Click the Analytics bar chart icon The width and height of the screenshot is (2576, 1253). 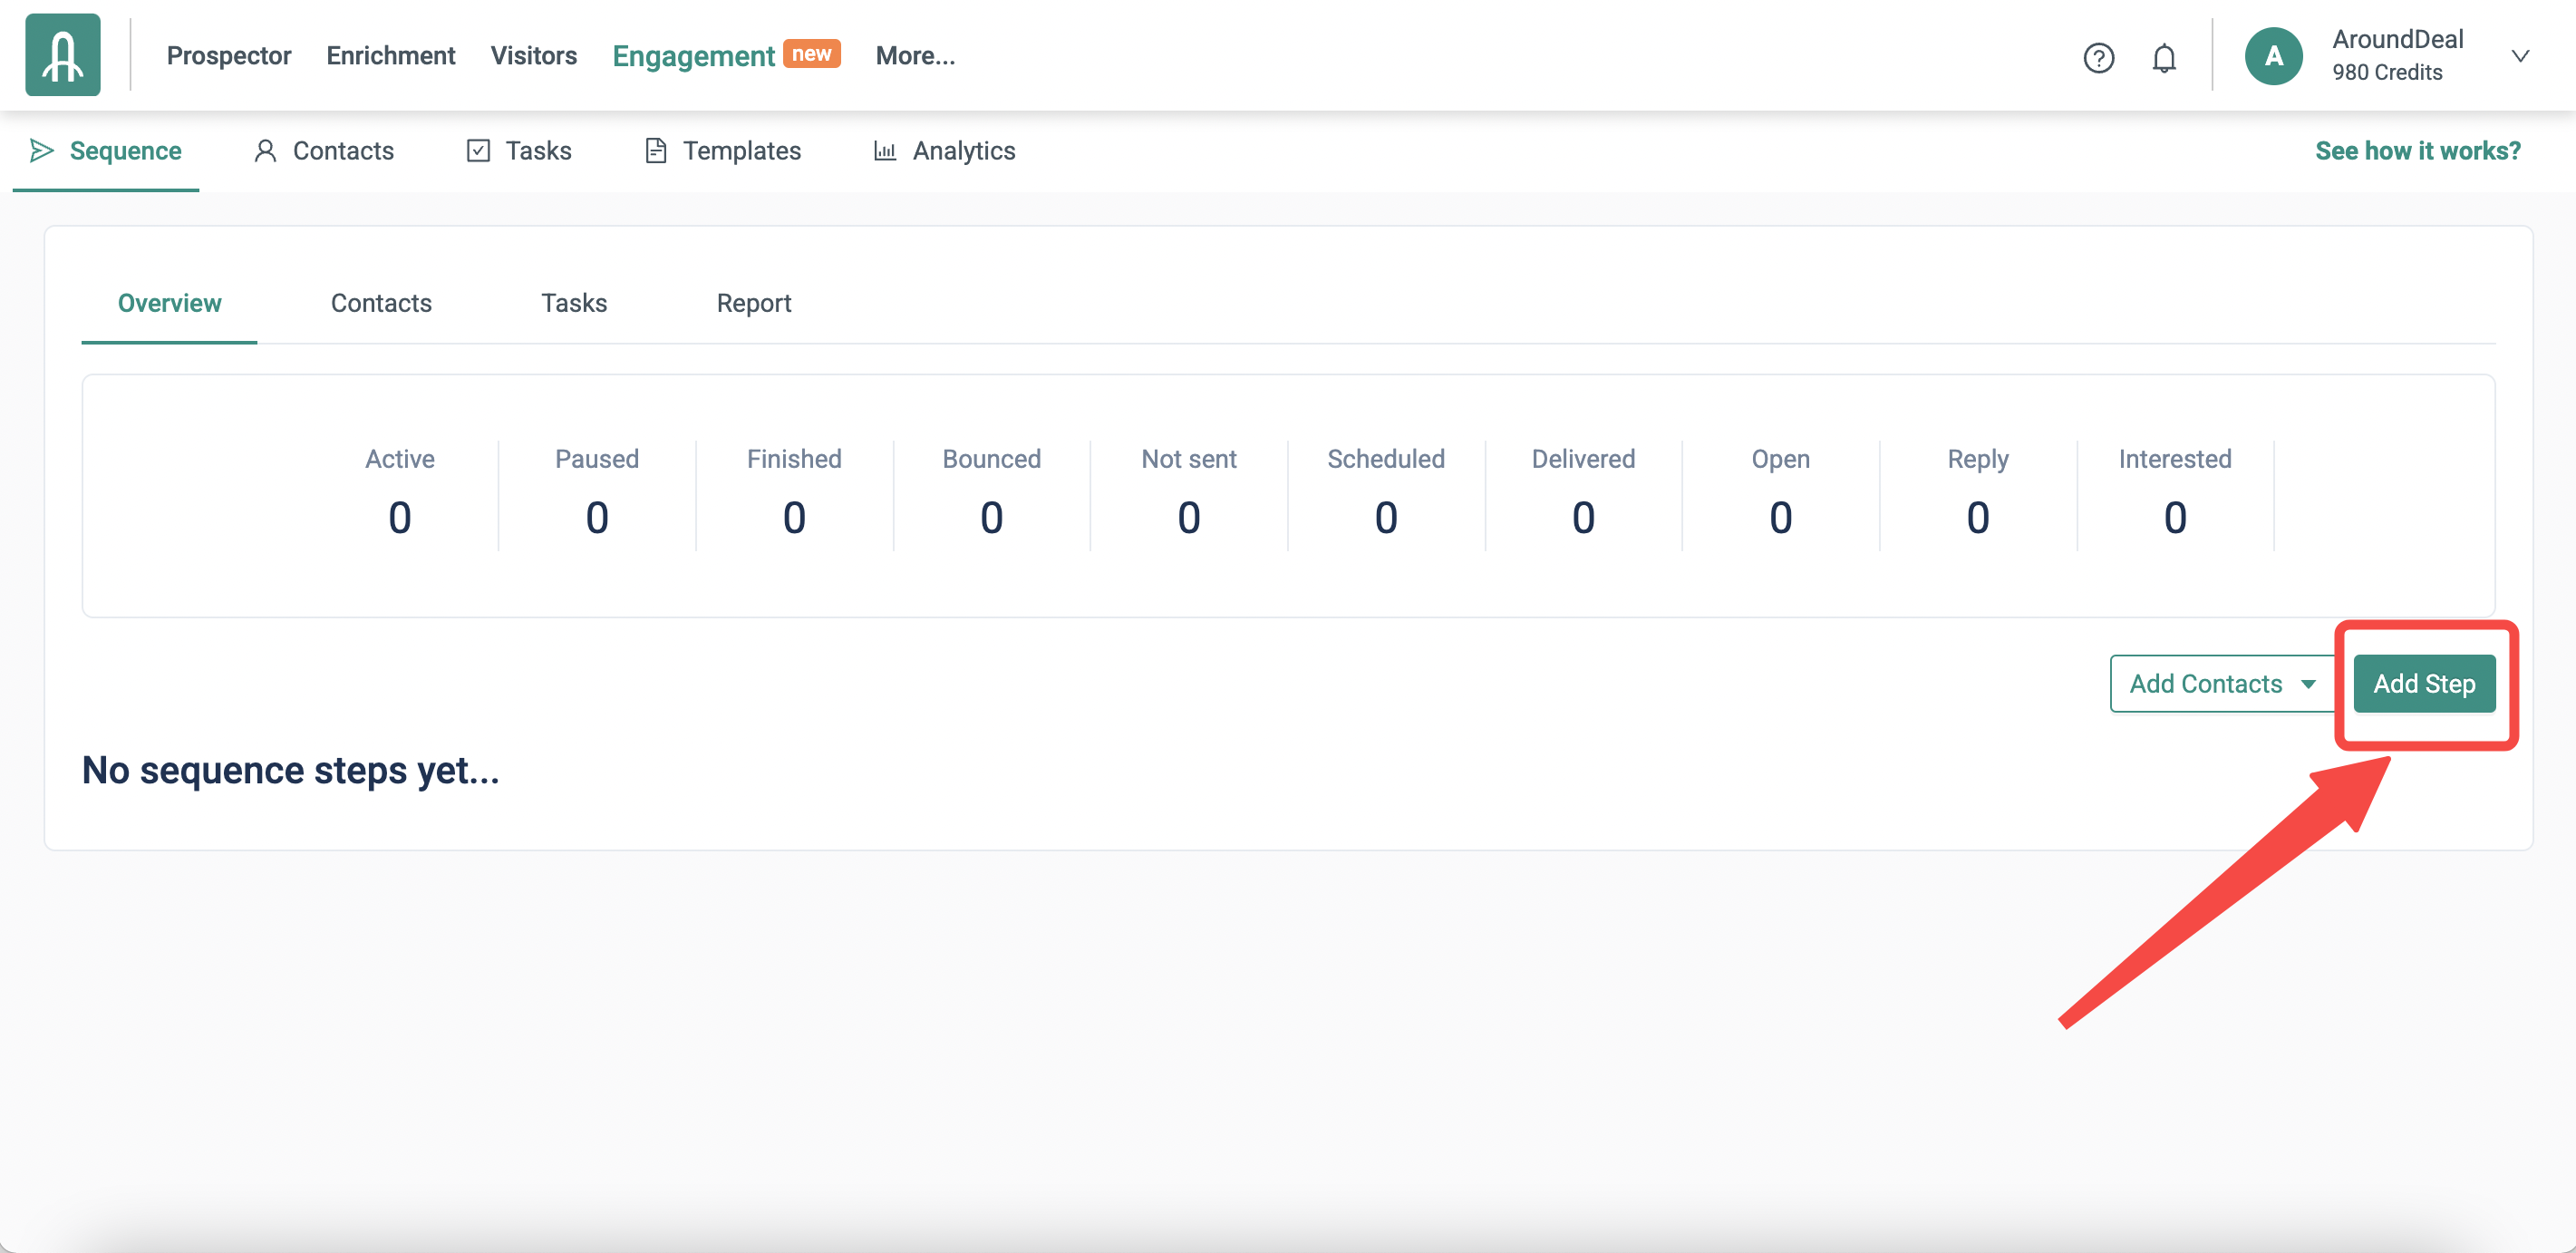884,151
